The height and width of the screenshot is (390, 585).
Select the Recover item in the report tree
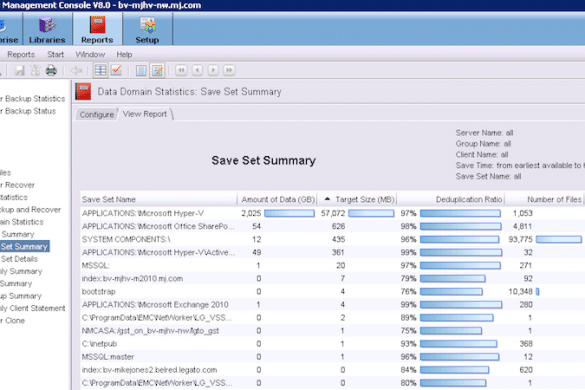18,185
